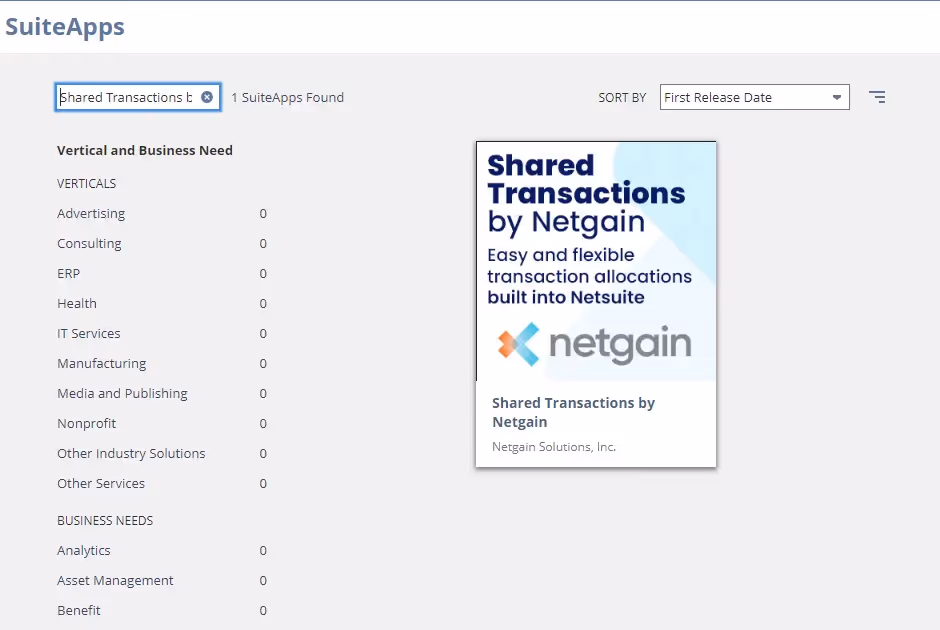The height and width of the screenshot is (630, 940).
Task: Click the Vertical and Business Need heading
Action: click(144, 150)
